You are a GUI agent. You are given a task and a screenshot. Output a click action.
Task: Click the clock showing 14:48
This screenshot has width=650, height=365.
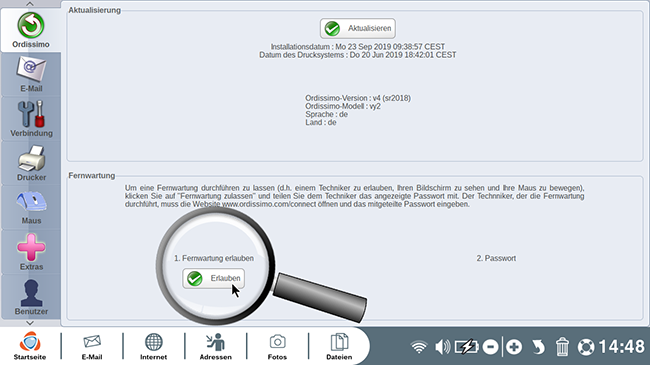coord(621,347)
